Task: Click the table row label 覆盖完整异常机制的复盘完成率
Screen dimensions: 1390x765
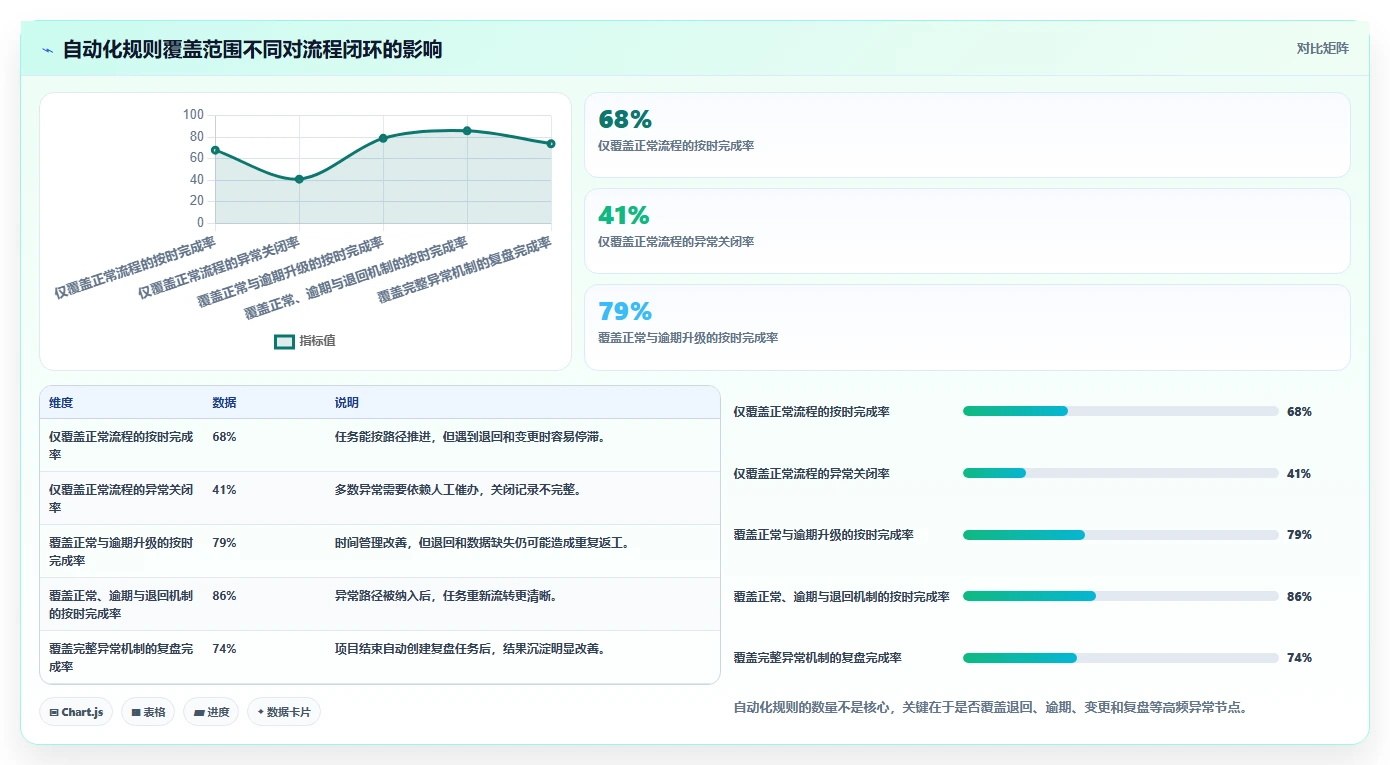Action: [121, 658]
